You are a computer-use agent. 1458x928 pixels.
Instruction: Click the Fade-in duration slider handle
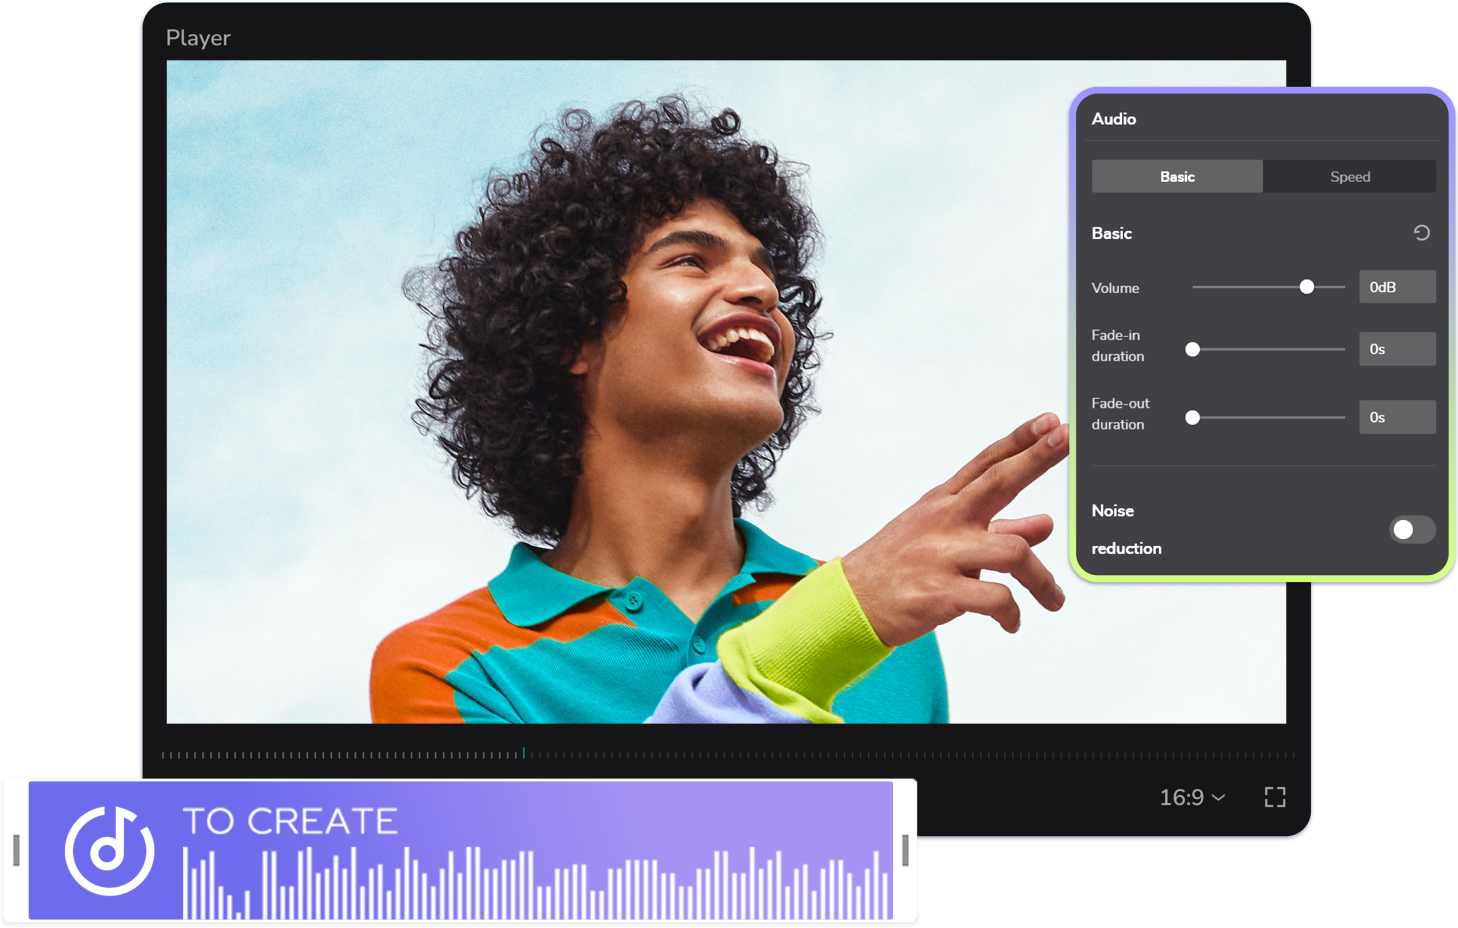1192,349
